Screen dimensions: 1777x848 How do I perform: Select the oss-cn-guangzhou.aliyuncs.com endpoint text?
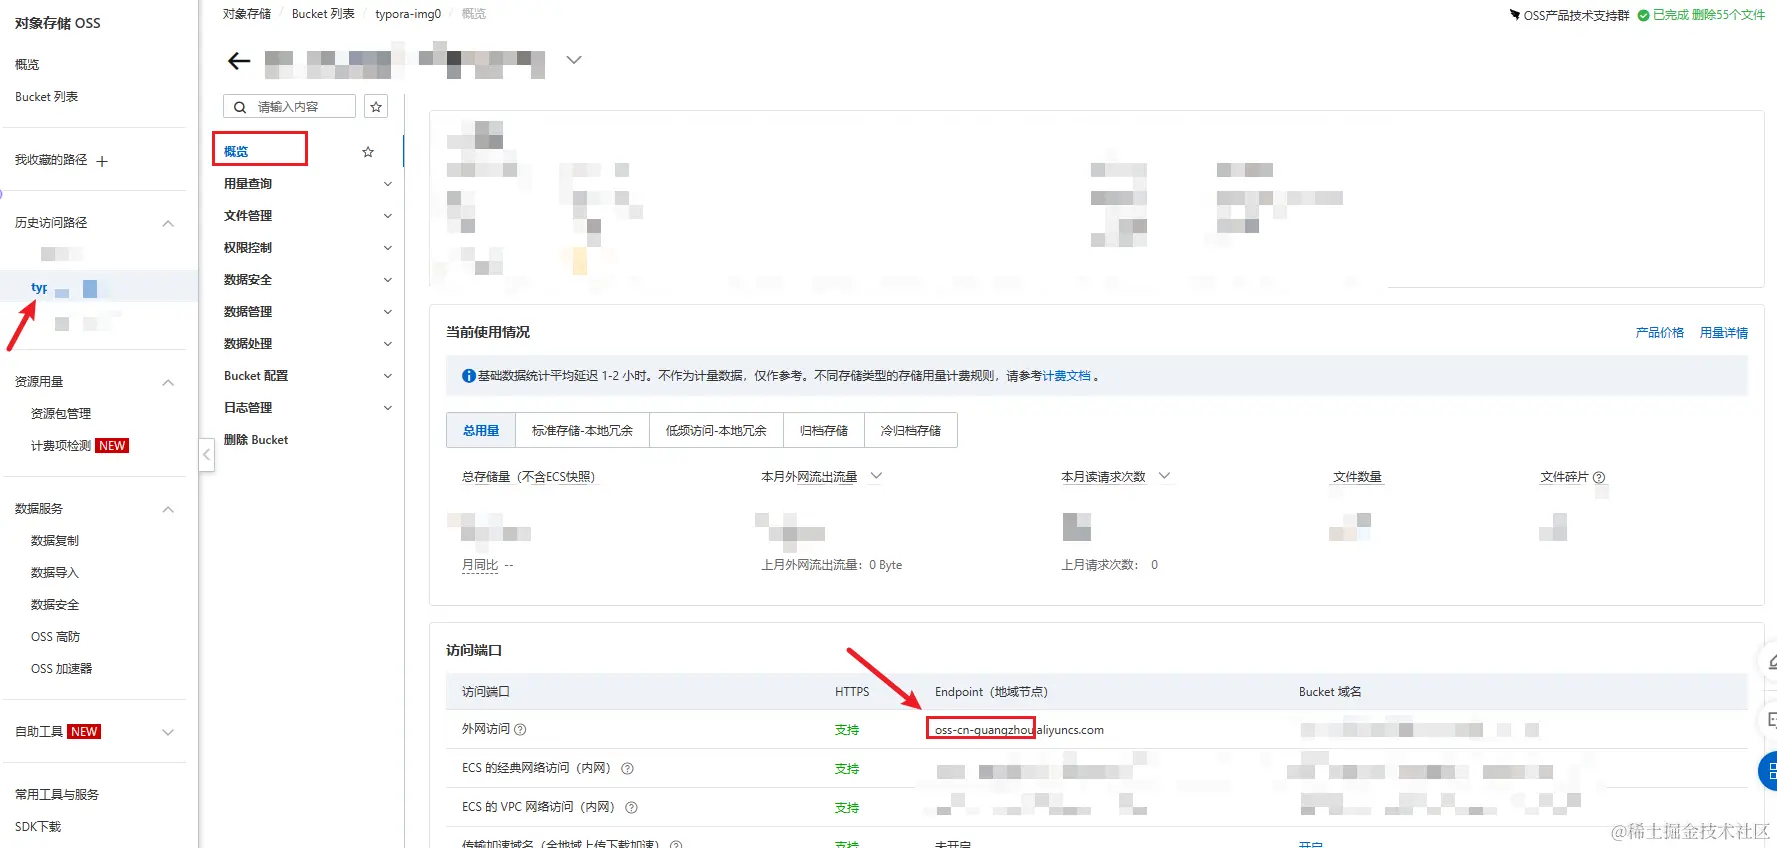(1019, 730)
